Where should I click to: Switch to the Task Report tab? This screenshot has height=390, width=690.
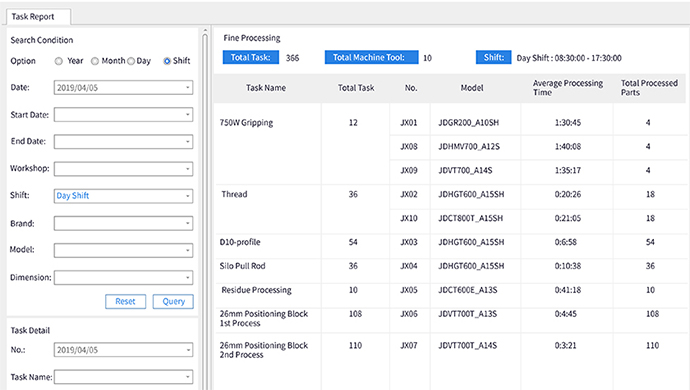tap(38, 17)
